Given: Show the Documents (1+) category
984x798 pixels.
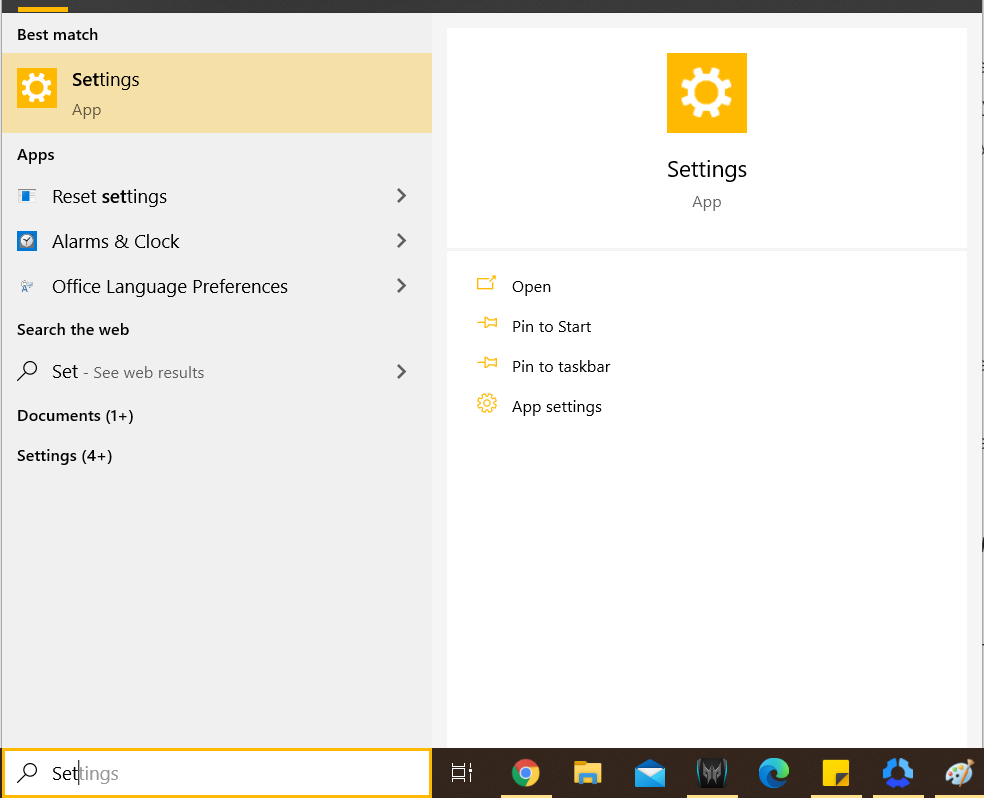Looking at the screenshot, I should 75,416.
